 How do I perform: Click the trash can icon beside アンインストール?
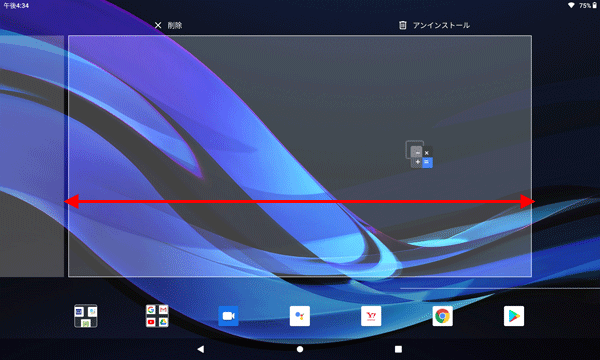click(x=403, y=25)
